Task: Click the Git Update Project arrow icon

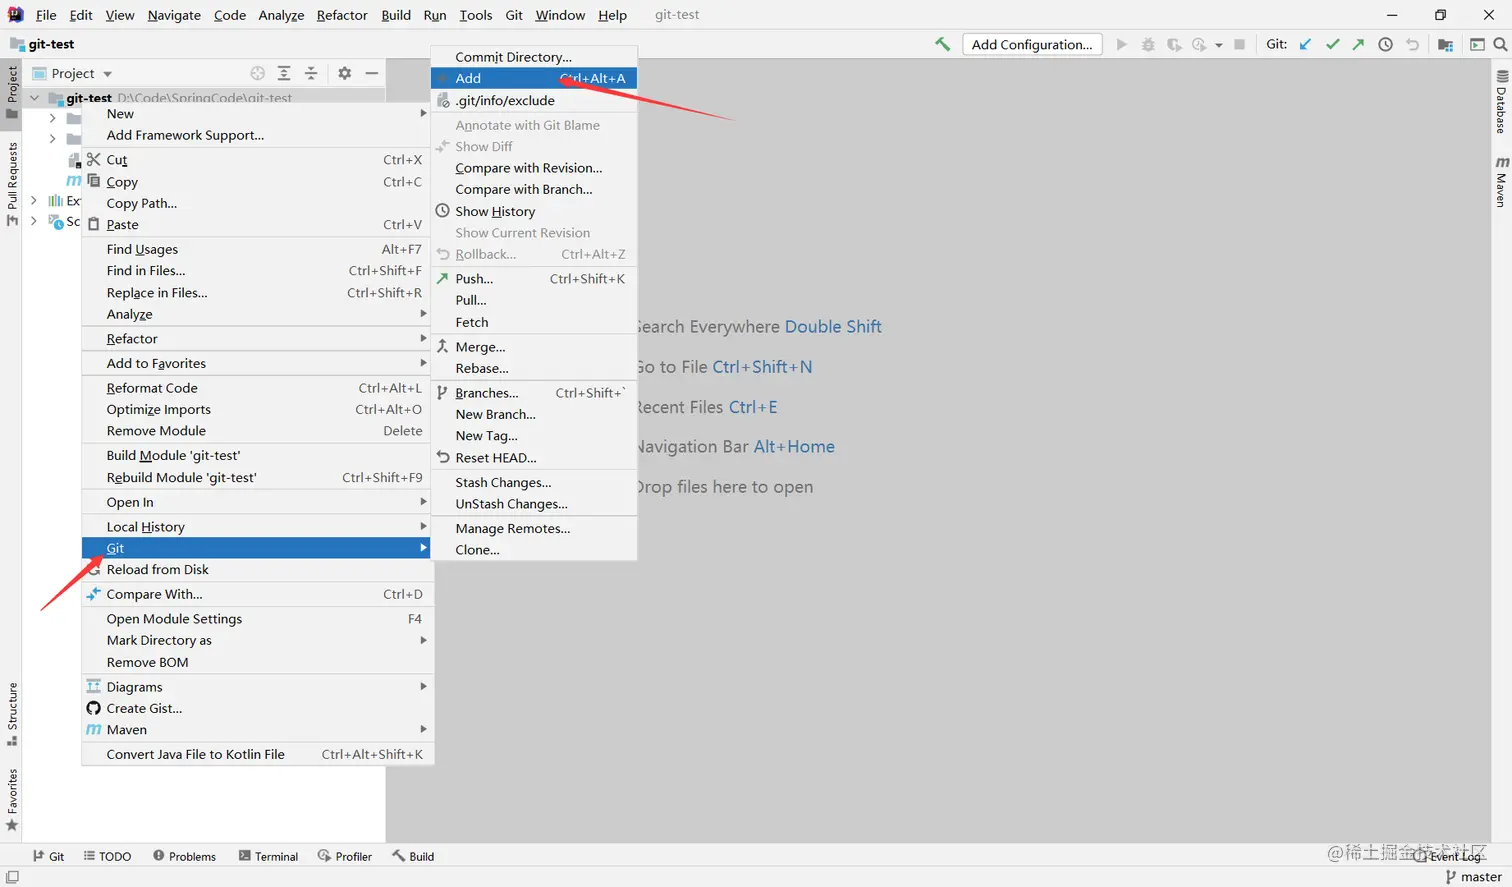Action: (1305, 44)
